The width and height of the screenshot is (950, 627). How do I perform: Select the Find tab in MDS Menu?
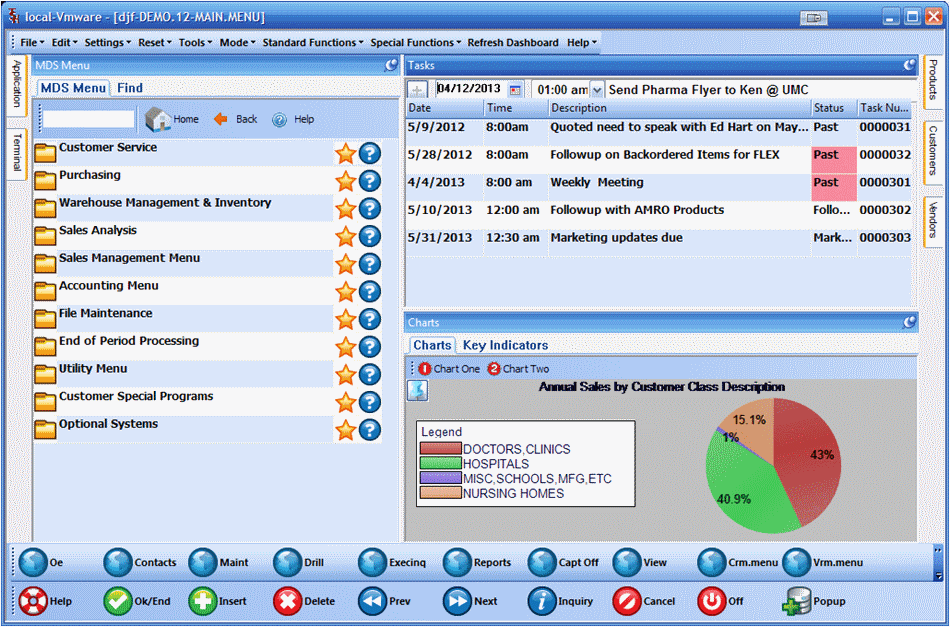tap(129, 87)
